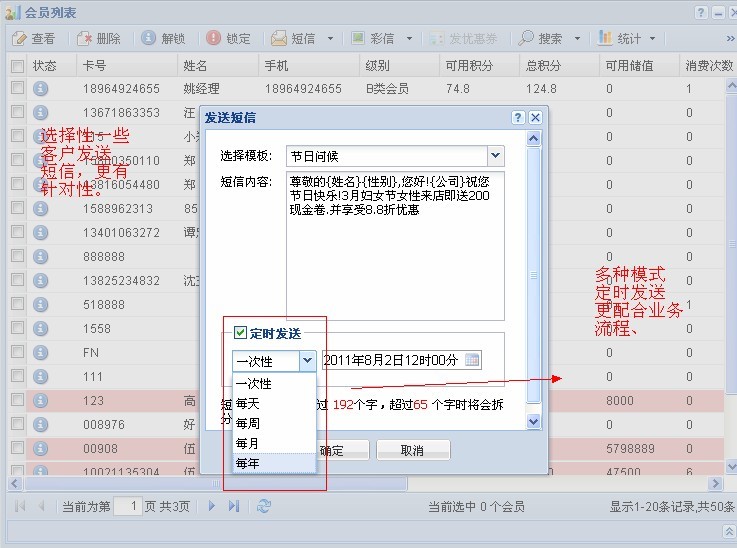Go to the next page of members
737x548 pixels.
(212, 506)
